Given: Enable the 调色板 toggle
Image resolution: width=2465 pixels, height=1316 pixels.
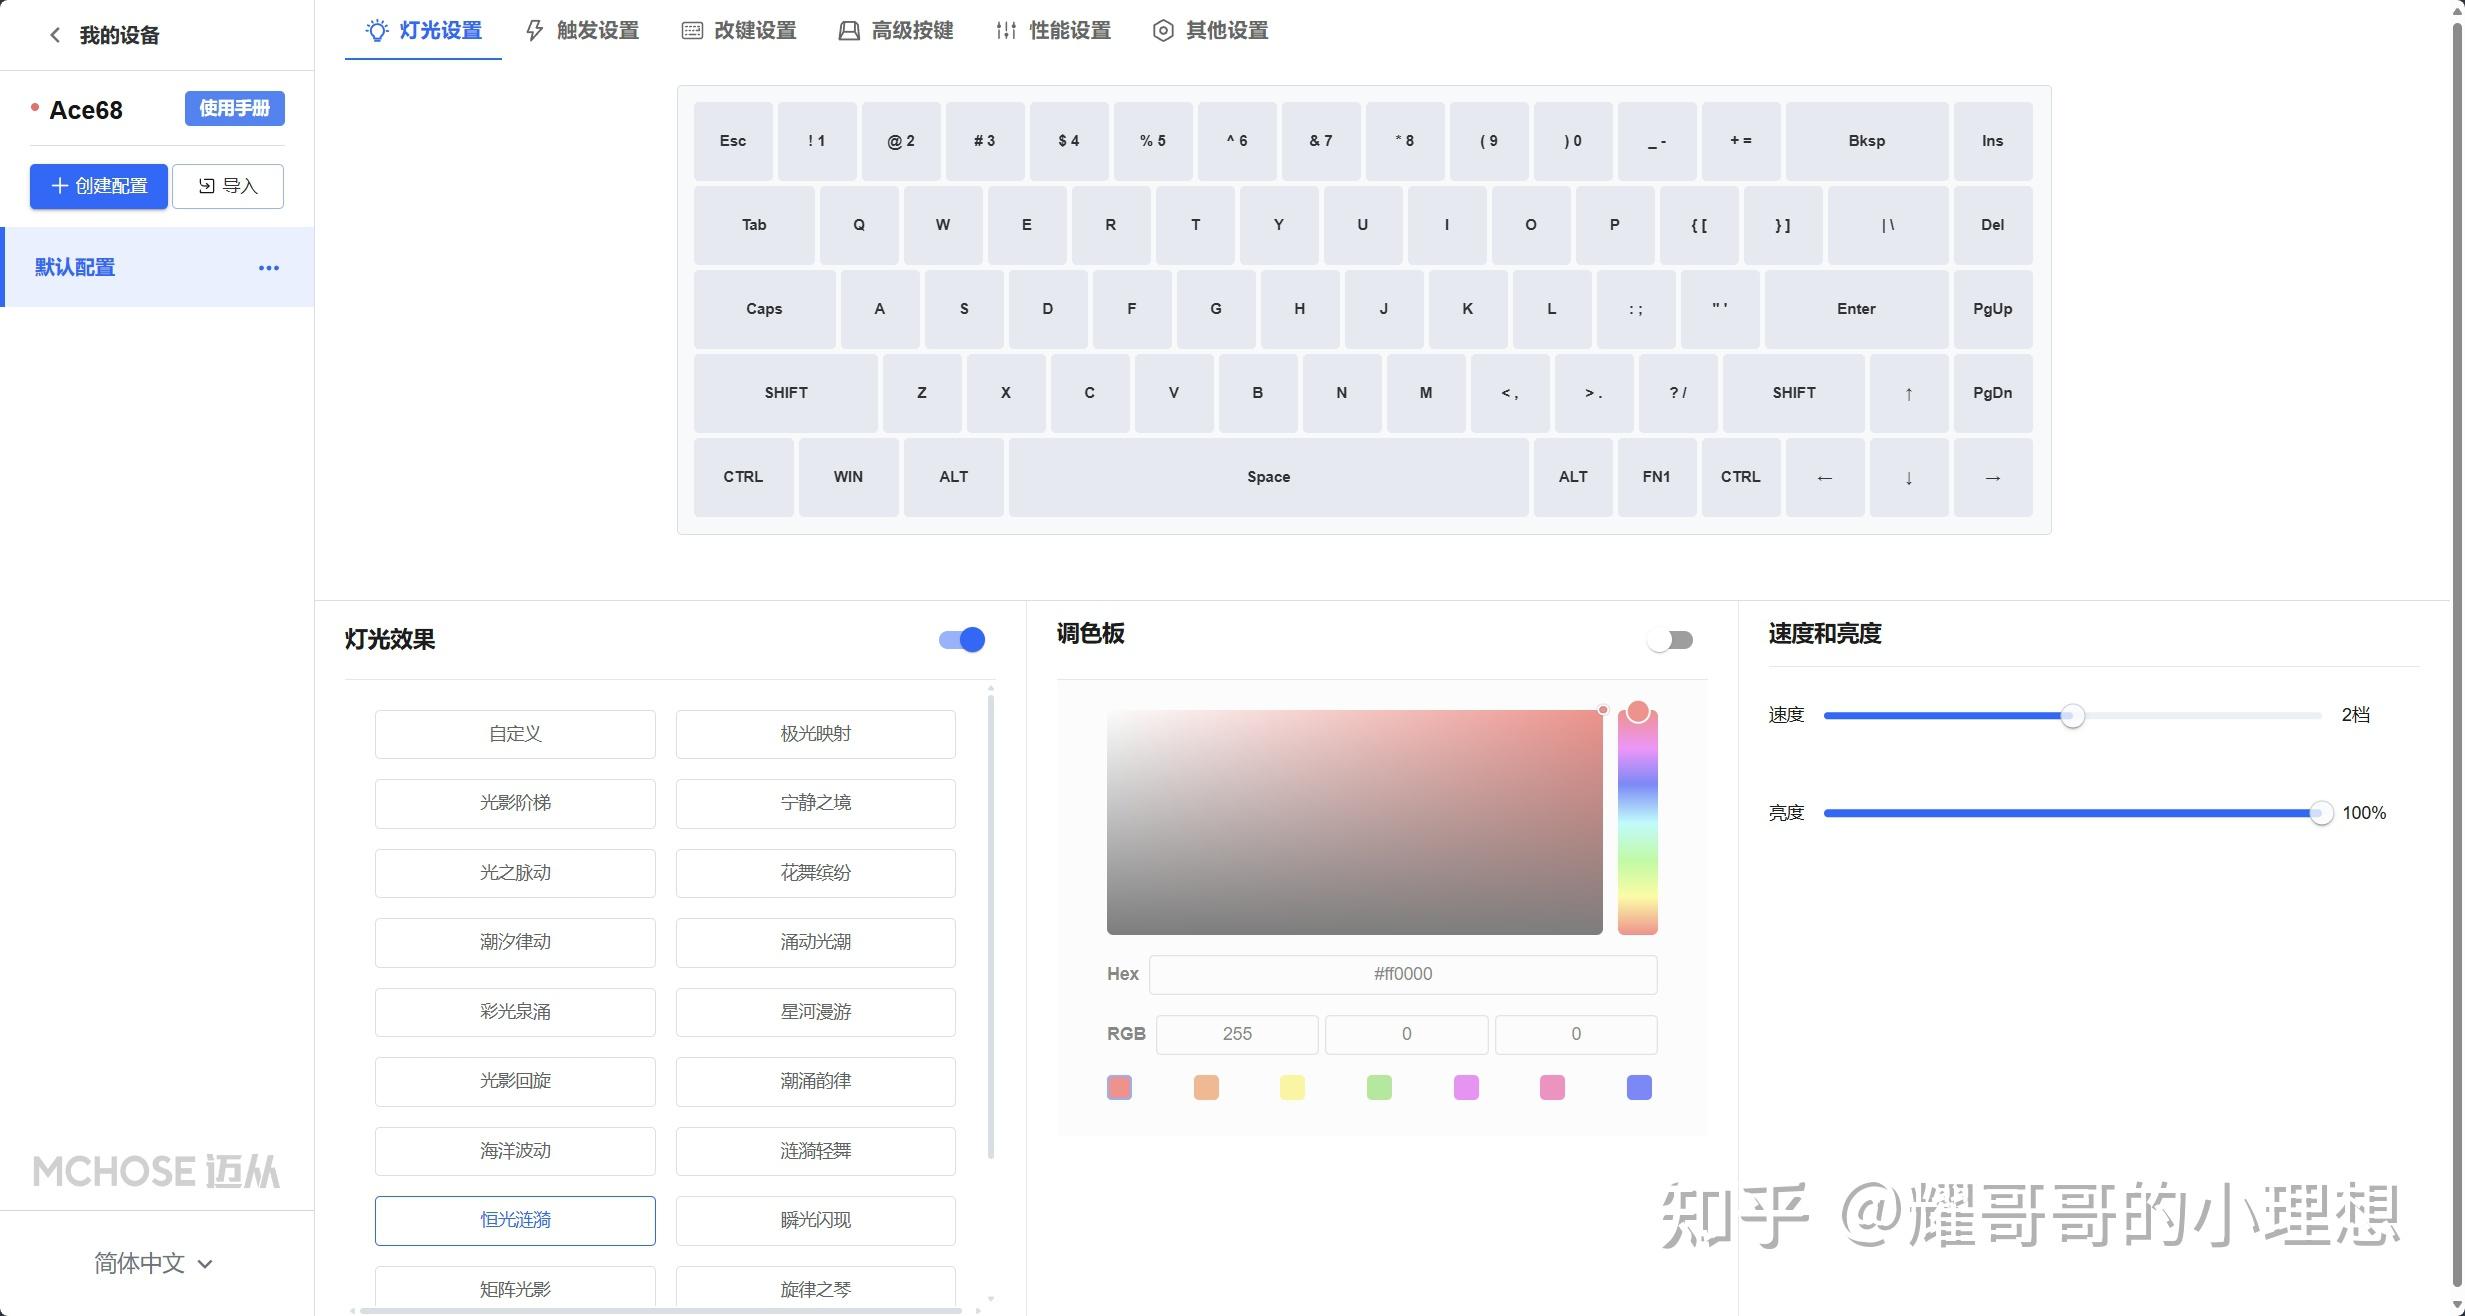Looking at the screenshot, I should tap(1669, 639).
